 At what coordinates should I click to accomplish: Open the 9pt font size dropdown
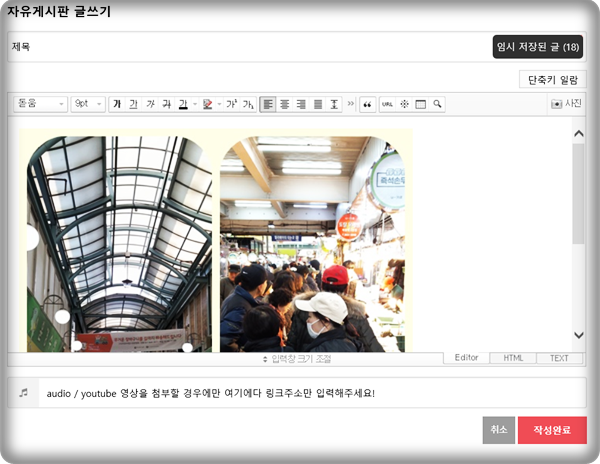tap(88, 104)
